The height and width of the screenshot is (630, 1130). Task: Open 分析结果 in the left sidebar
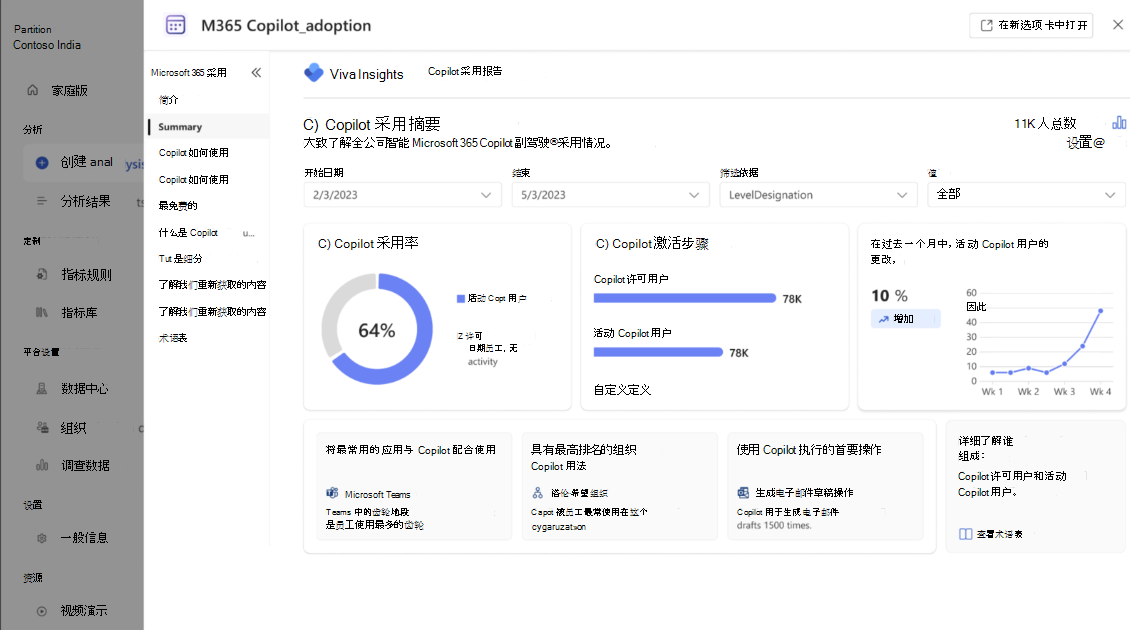(x=85, y=201)
